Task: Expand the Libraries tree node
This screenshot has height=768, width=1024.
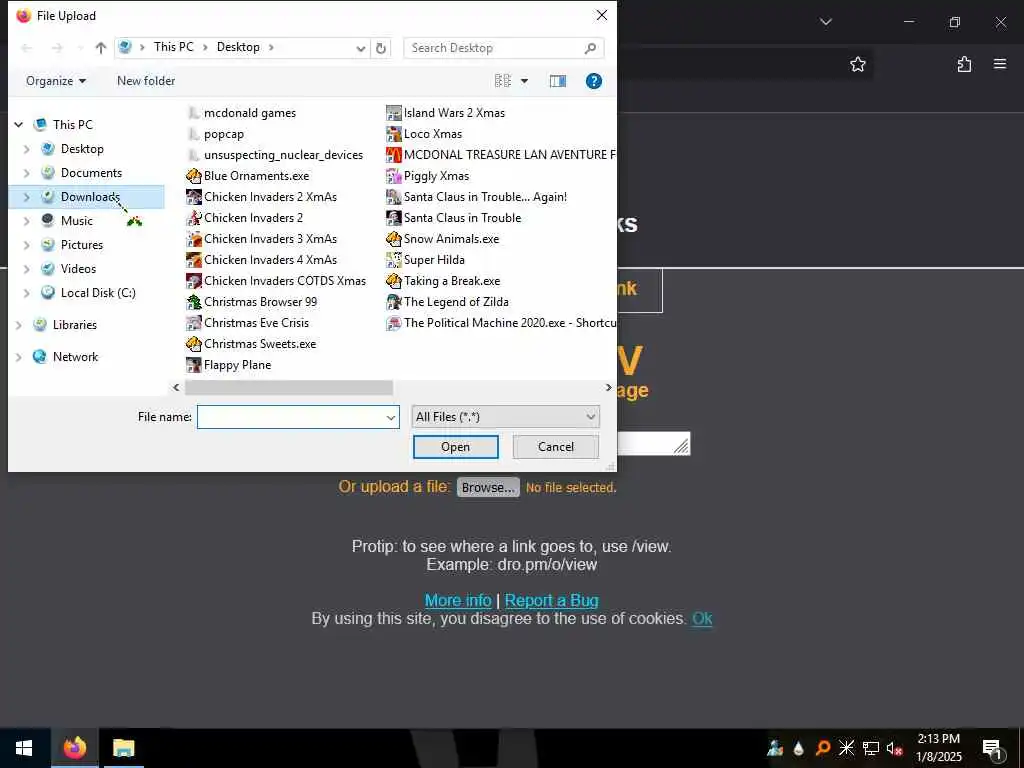Action: [x=18, y=325]
